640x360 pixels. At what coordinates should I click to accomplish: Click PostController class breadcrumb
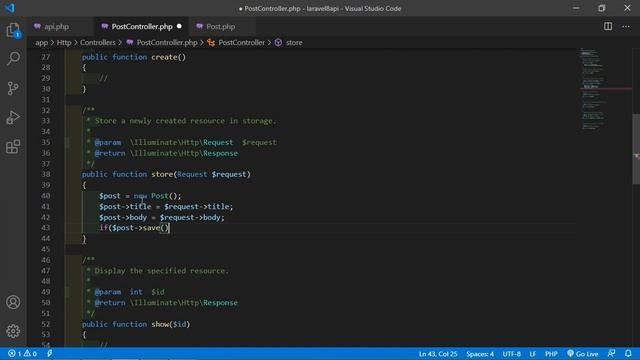(x=241, y=42)
